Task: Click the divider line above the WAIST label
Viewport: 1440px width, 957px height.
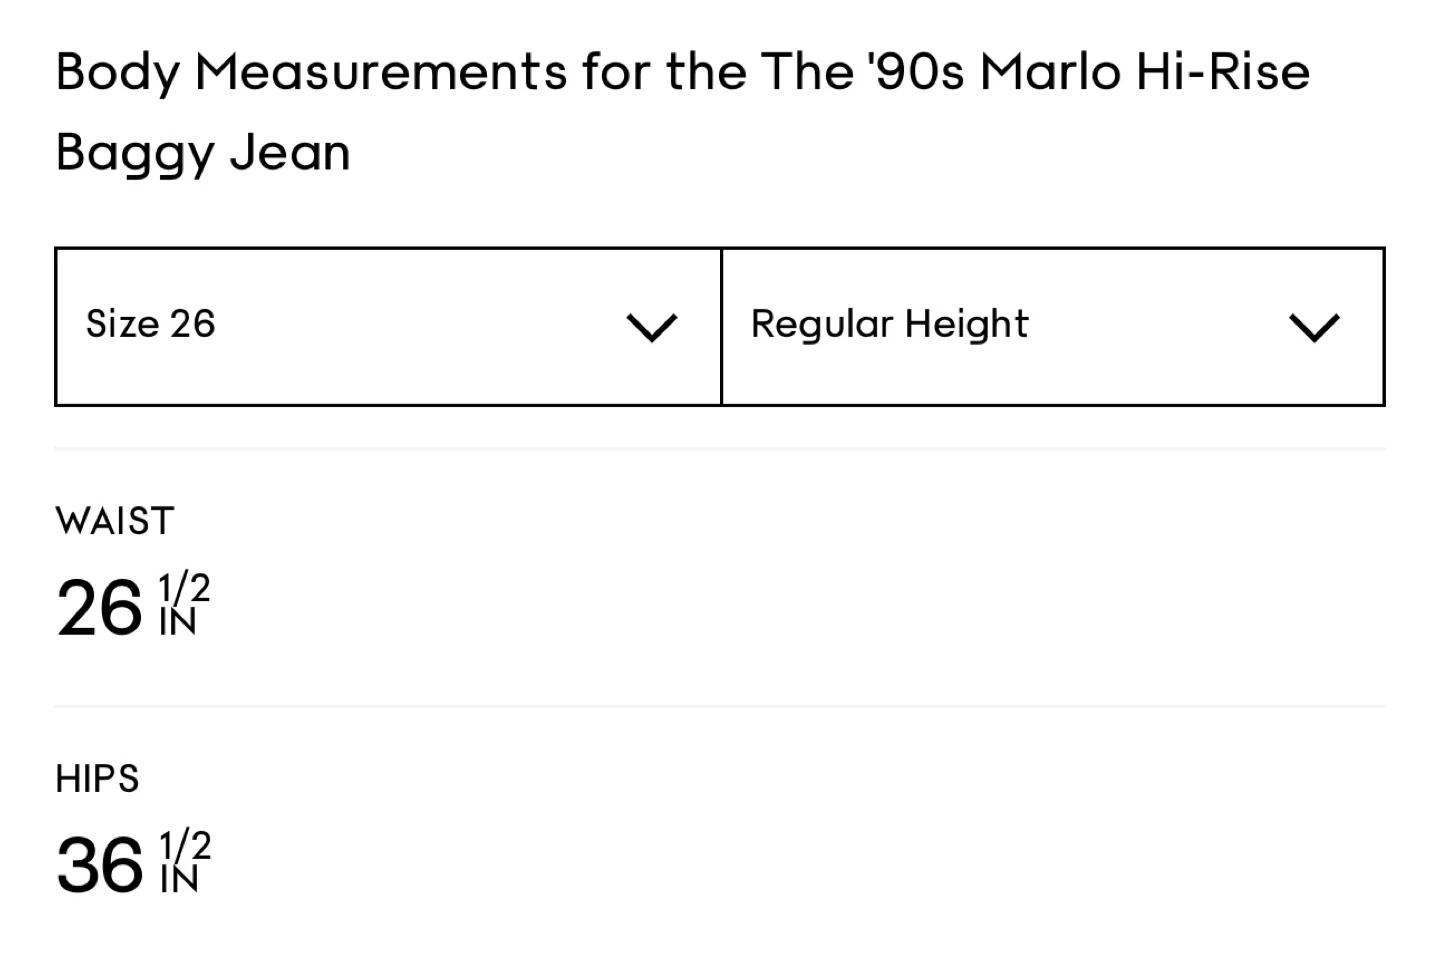Action: click(x=720, y=449)
